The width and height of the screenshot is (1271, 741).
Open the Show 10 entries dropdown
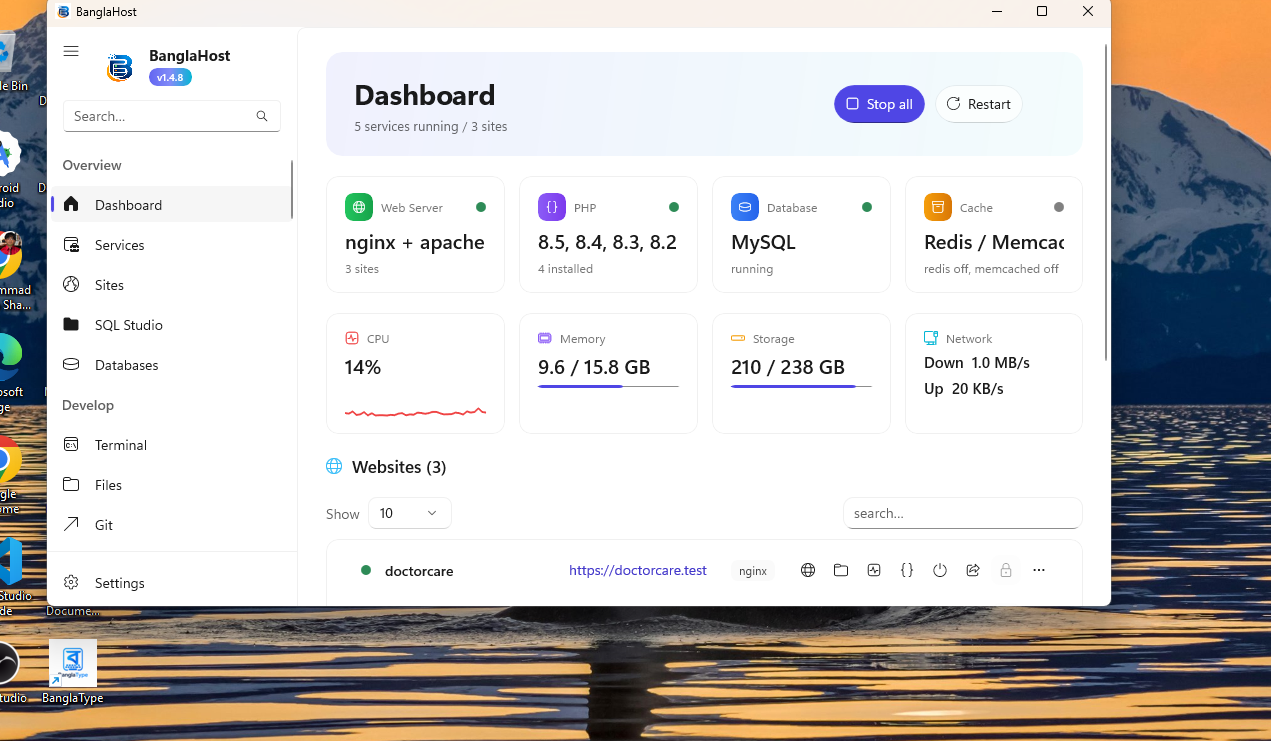[x=410, y=513]
